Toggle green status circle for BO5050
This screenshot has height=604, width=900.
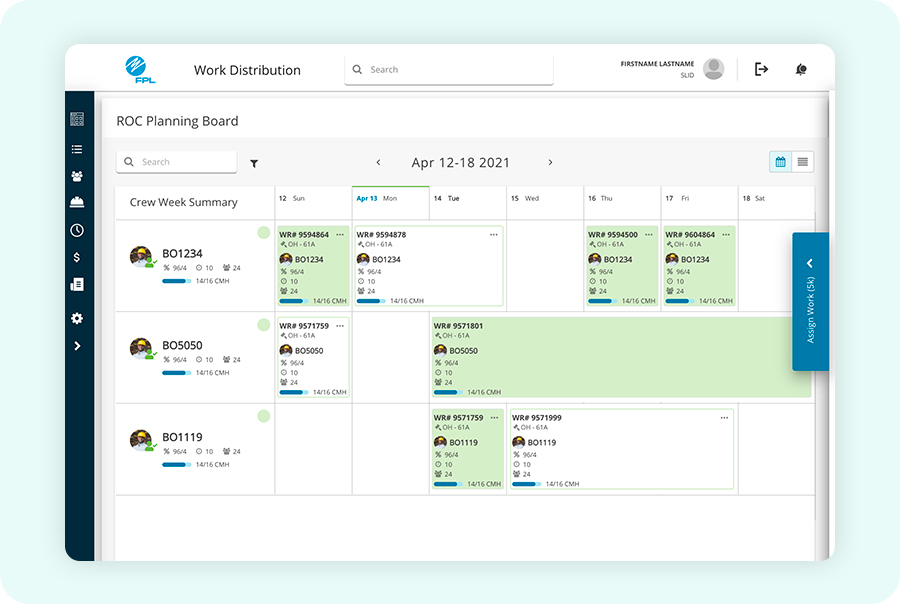[263, 324]
